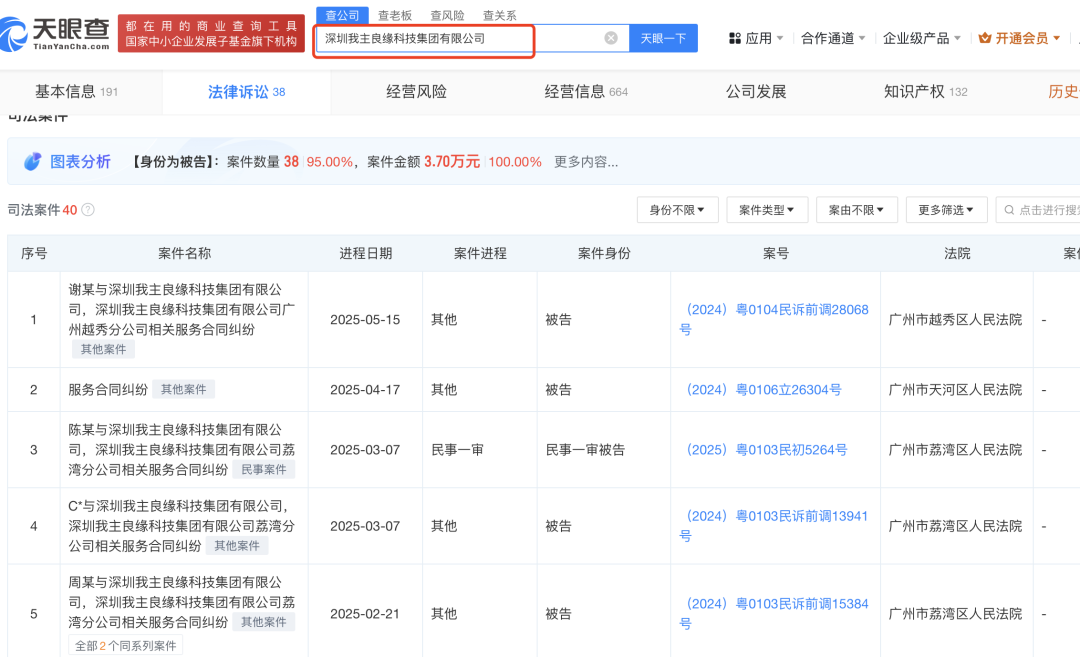Image resolution: width=1080 pixels, height=657 pixels.
Task: Click the help icon beside 司法案件 40
Action: 88,210
